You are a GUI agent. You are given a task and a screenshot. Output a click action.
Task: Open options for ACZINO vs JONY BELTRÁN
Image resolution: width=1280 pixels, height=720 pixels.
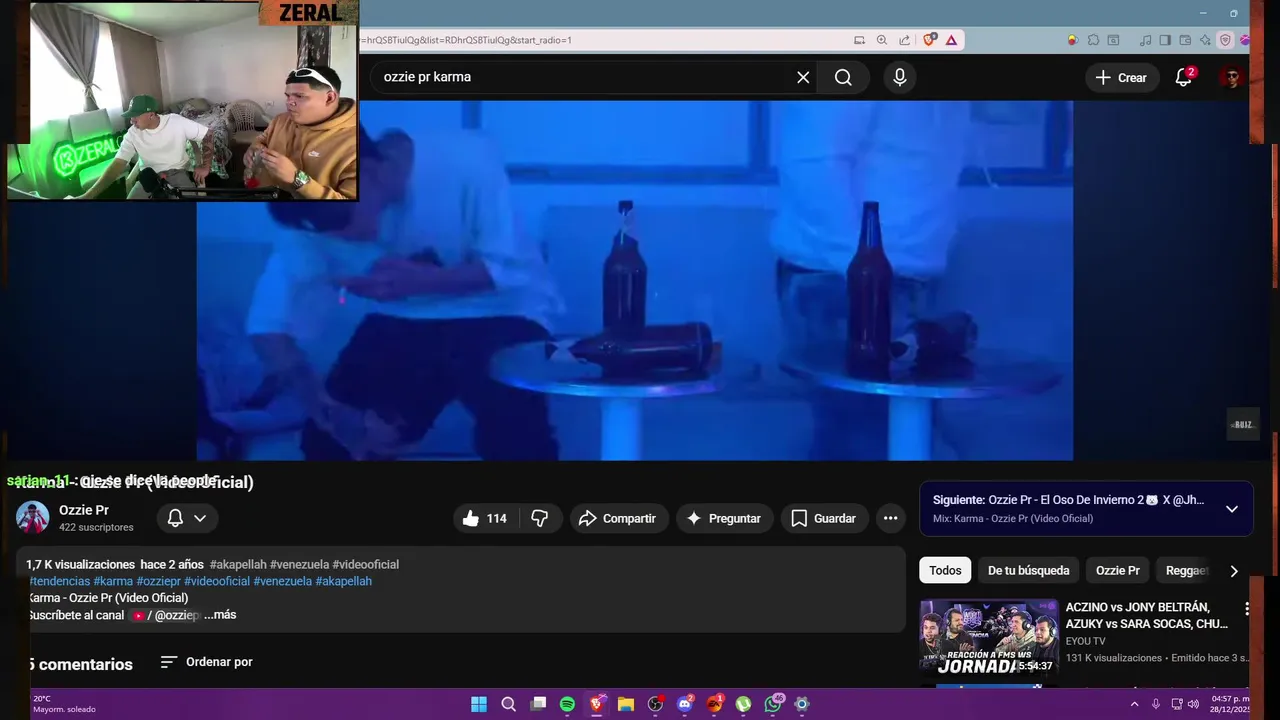(1246, 608)
